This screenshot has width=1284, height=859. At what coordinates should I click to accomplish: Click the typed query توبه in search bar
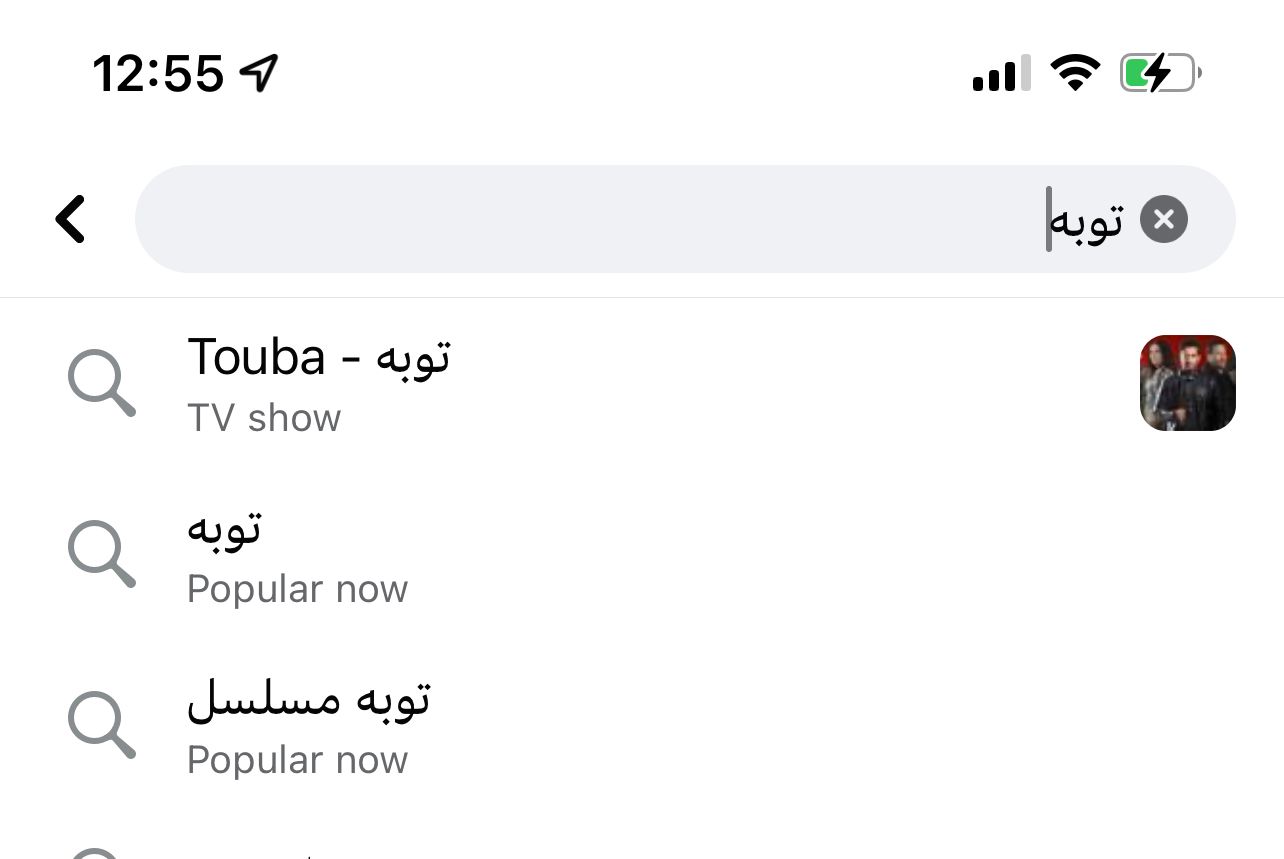click(1088, 220)
